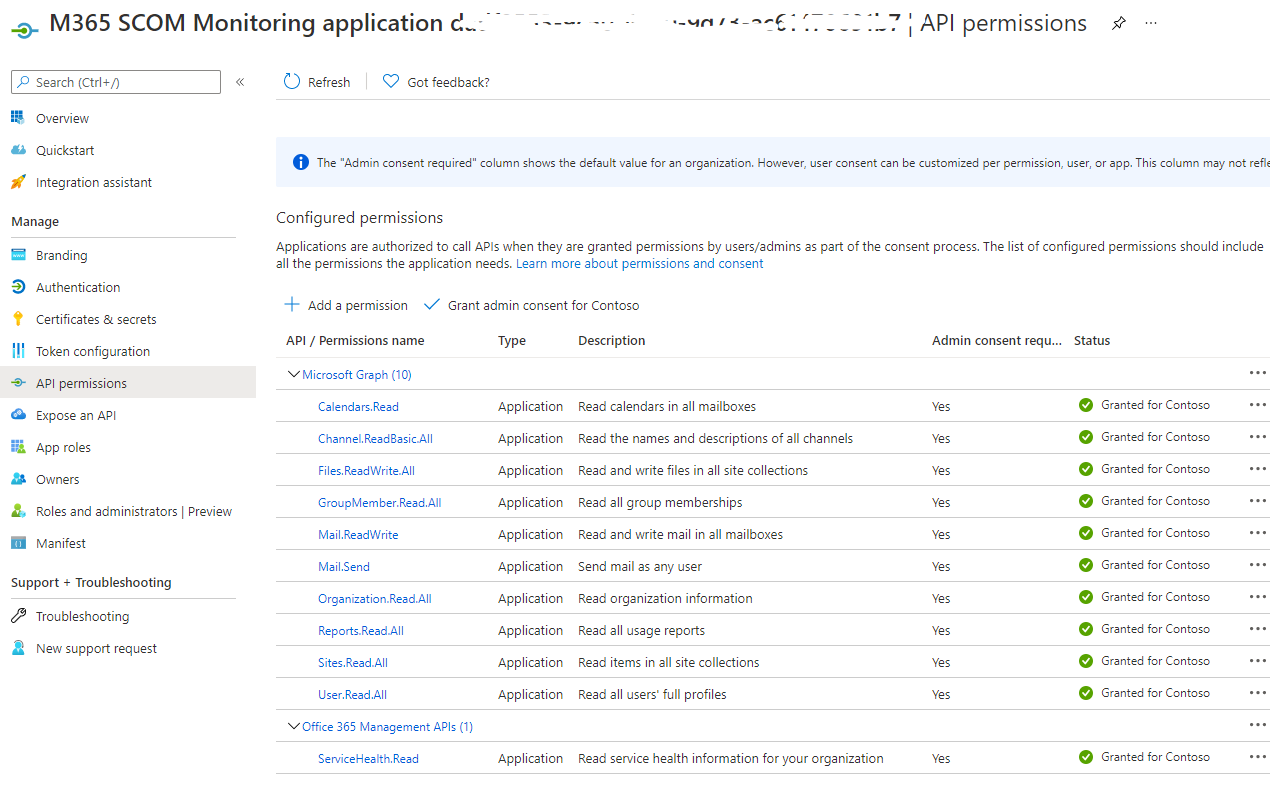Click the info icon in the blue banner
The image size is (1270, 797).
(x=300, y=162)
